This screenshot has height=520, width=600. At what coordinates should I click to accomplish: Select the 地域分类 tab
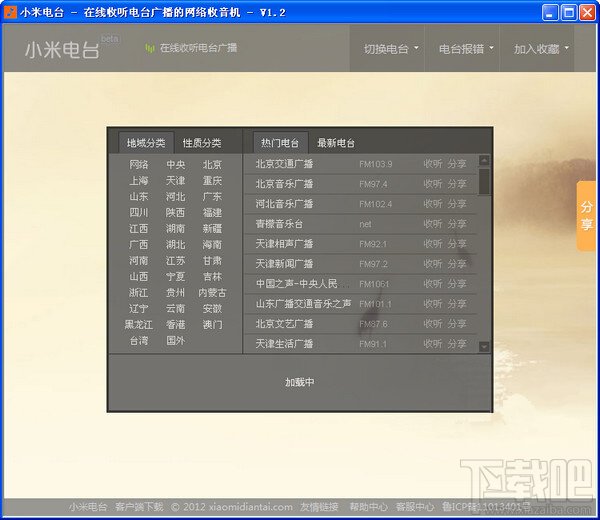pos(146,143)
